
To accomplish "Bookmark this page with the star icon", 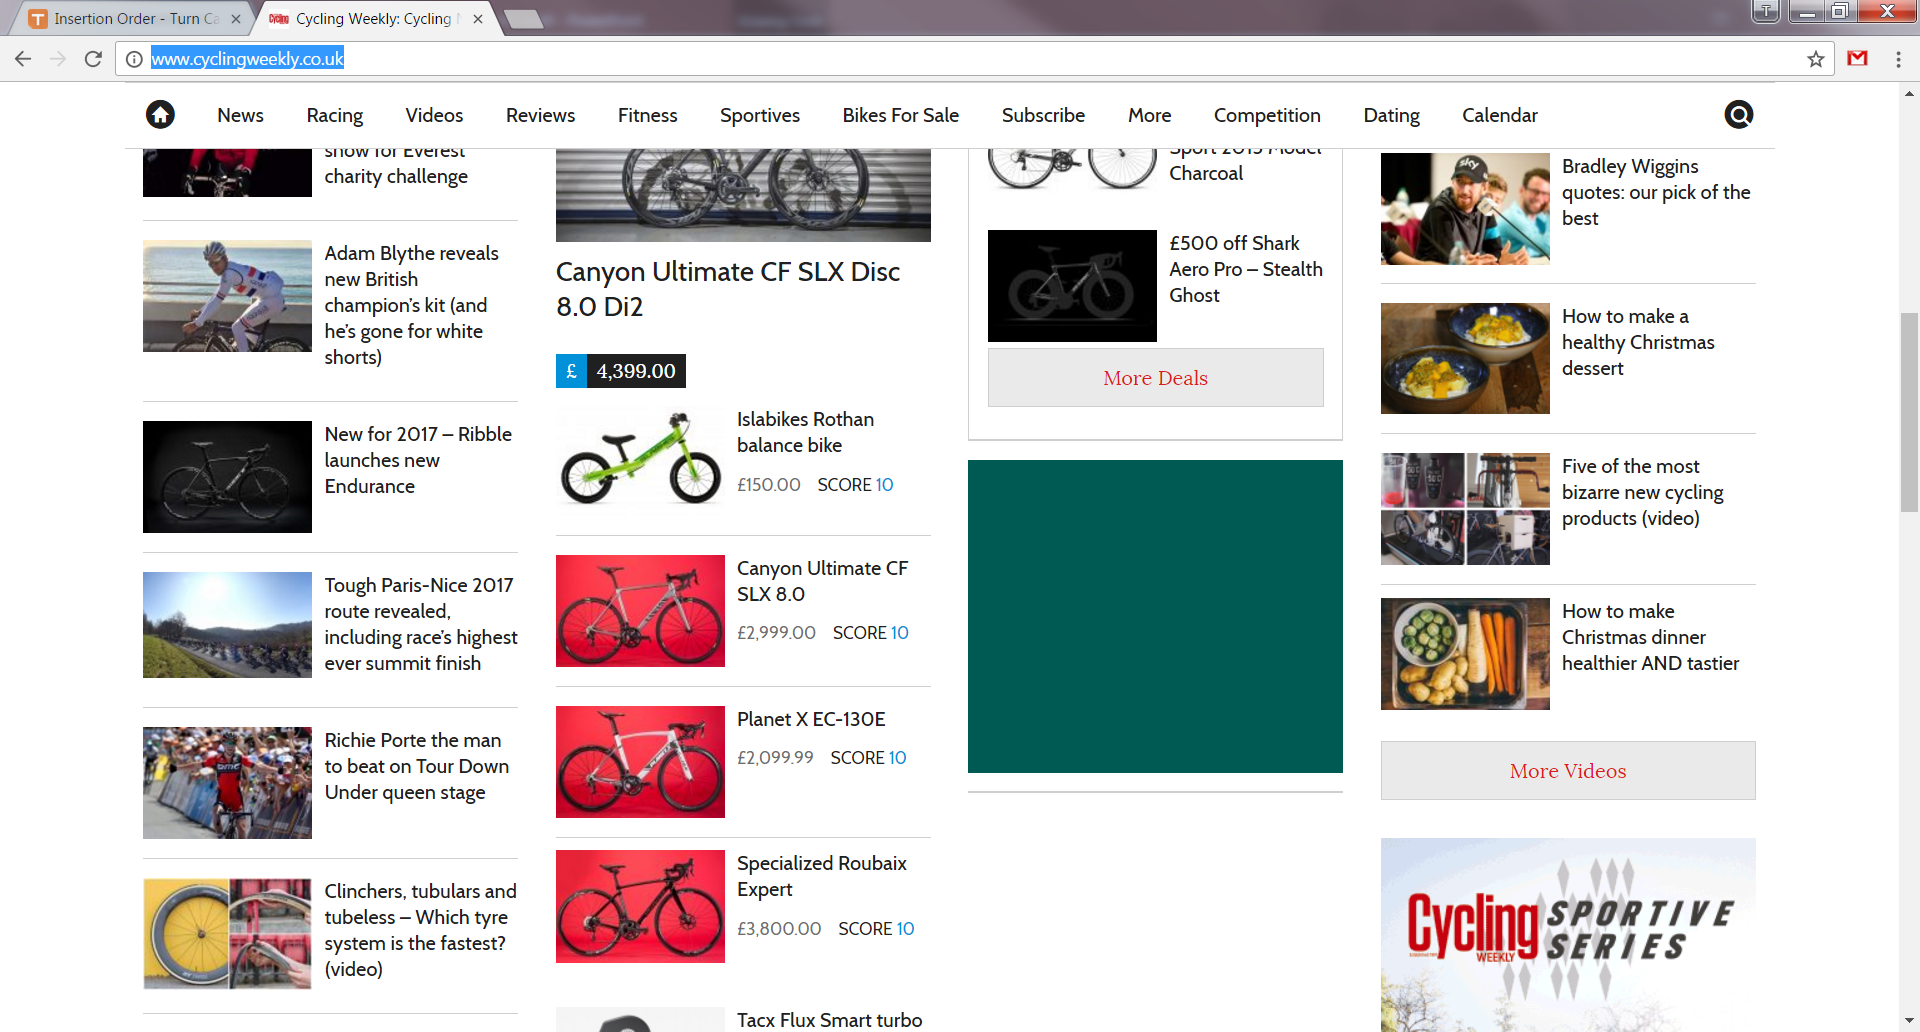I will click(1816, 59).
